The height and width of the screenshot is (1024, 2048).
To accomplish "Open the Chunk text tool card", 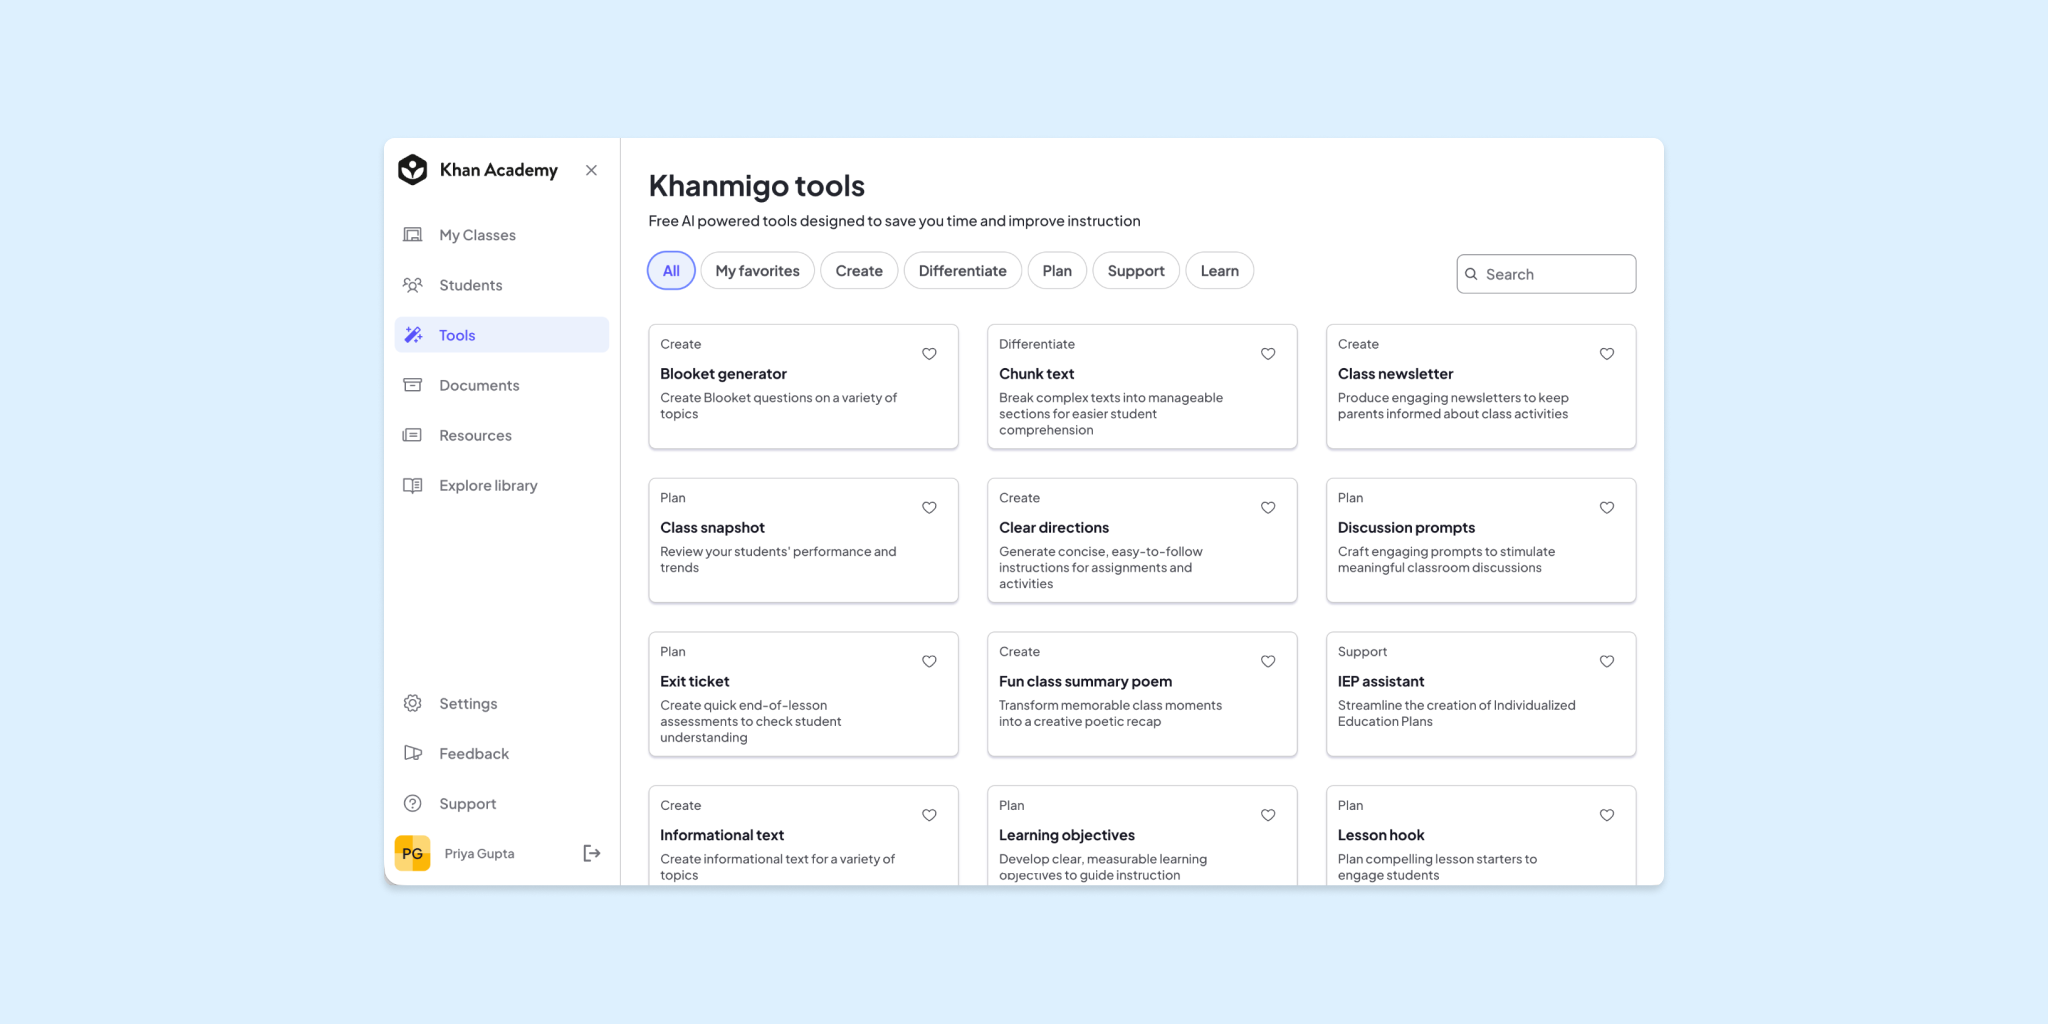I will click(1142, 386).
